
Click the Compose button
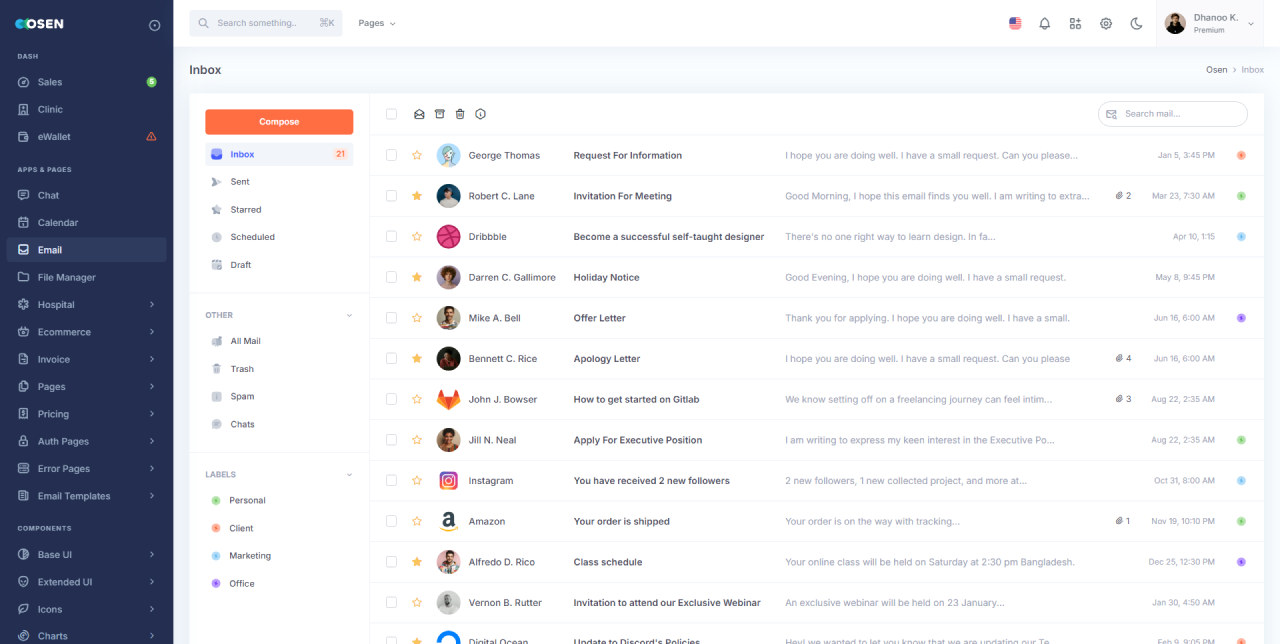(279, 122)
